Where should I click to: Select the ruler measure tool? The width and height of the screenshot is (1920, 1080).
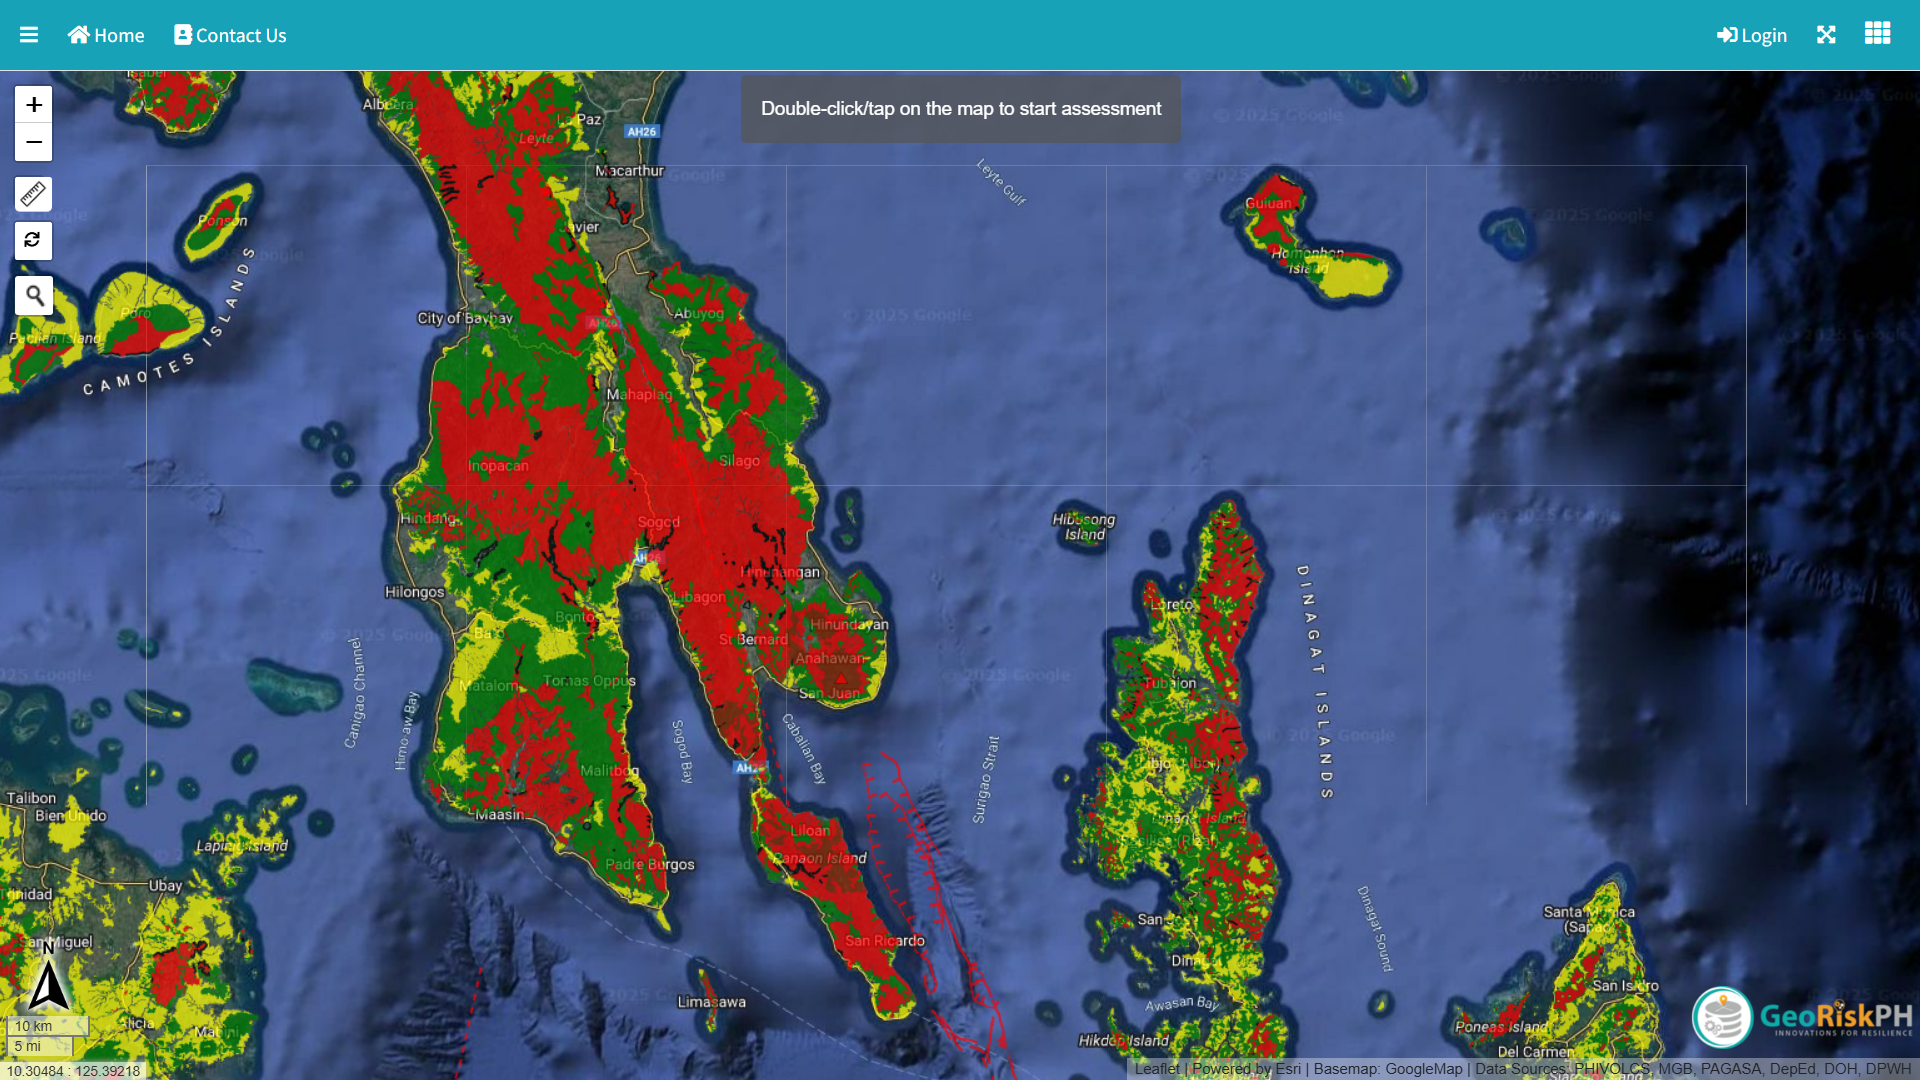pyautogui.click(x=34, y=194)
